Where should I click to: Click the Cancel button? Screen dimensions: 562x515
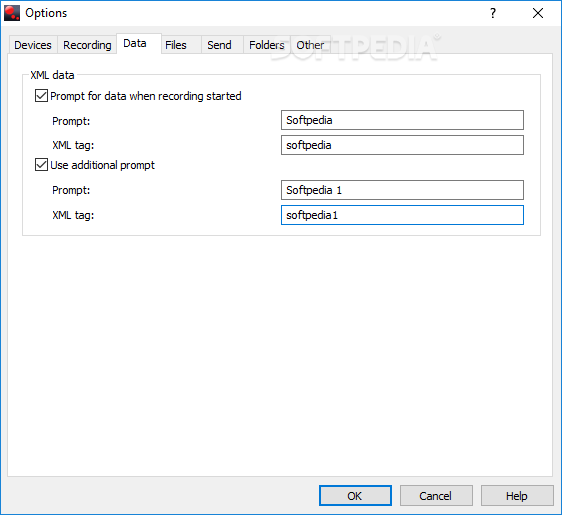pos(436,496)
